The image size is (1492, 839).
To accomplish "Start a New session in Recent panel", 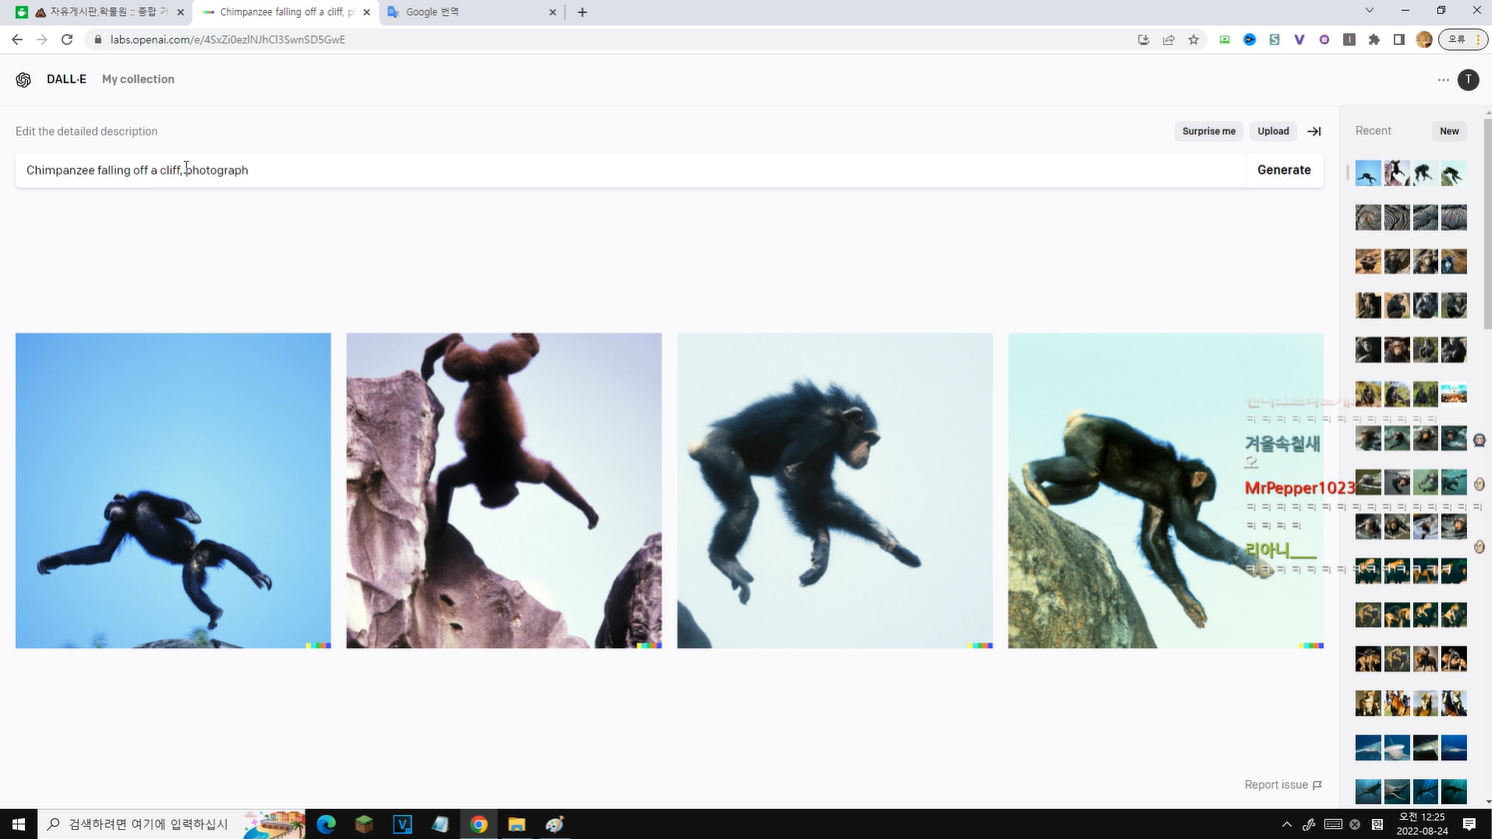I will (x=1449, y=131).
